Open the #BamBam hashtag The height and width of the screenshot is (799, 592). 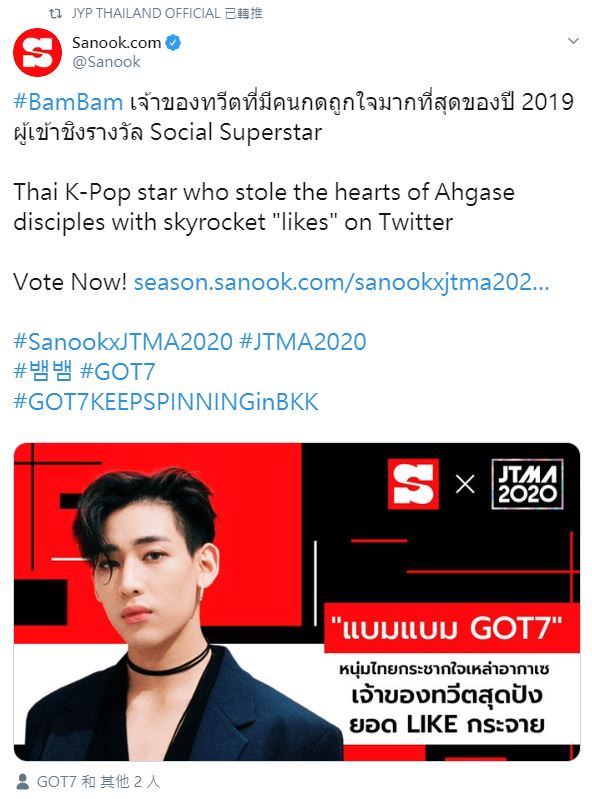tap(68, 102)
